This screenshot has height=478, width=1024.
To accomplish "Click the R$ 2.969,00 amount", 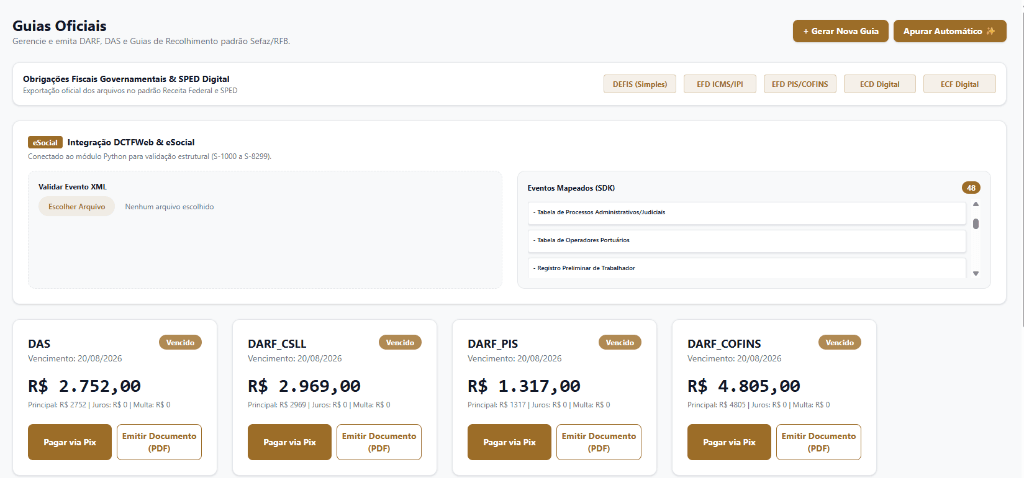I will [304, 386].
